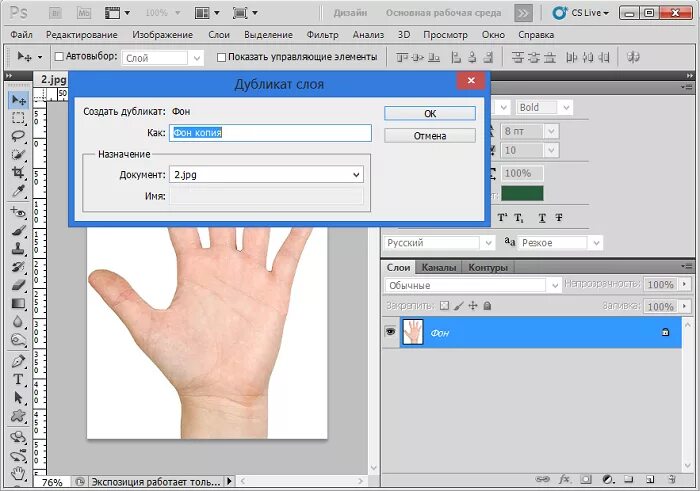Open layer style fx menu
700x491 pixels.
(564, 479)
